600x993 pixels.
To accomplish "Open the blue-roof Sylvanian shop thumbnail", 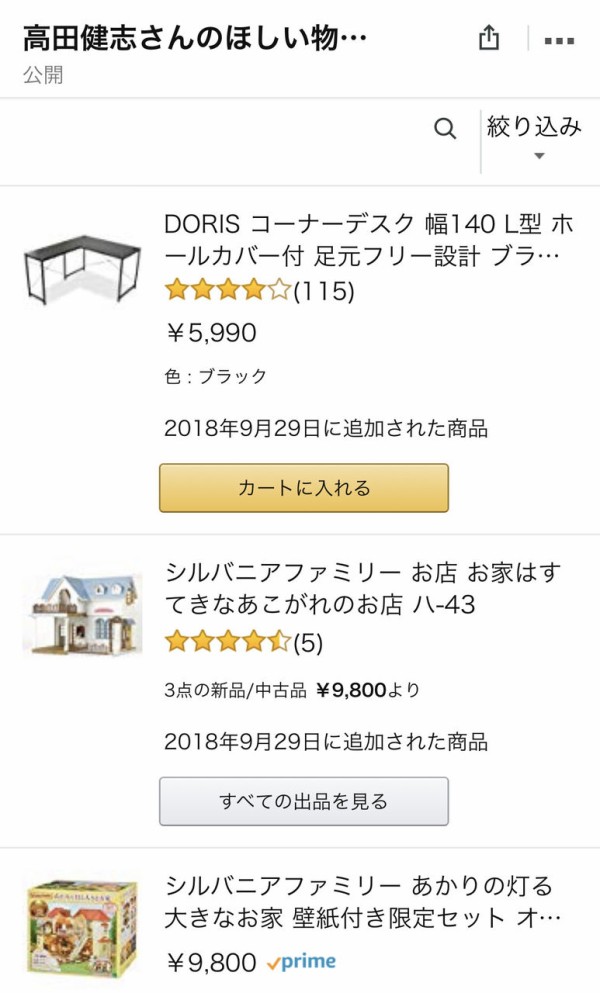I will (82, 614).
